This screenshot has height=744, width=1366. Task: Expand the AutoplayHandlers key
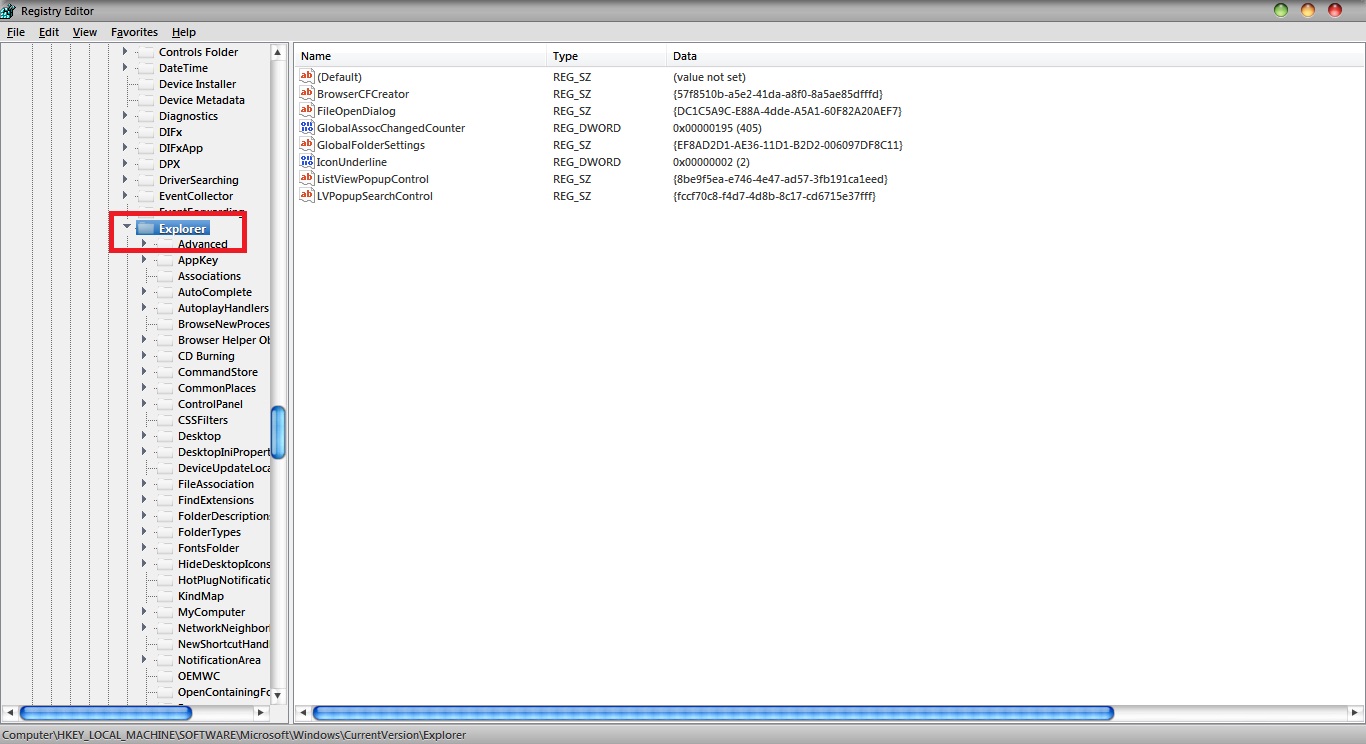(144, 308)
